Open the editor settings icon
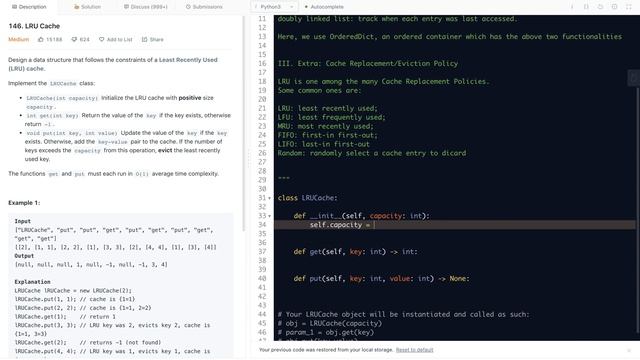Image resolution: width=640 pixels, height=360 pixels. pos(614,7)
